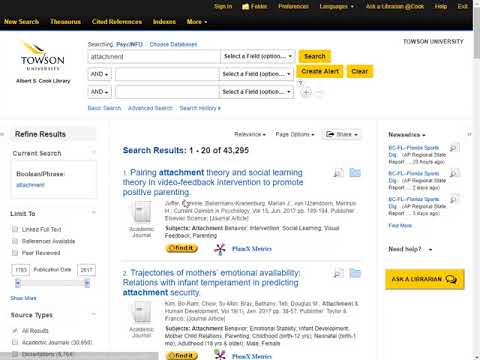
Task: Preview icon for result 1 Pairing attachment
Action: 338,173
